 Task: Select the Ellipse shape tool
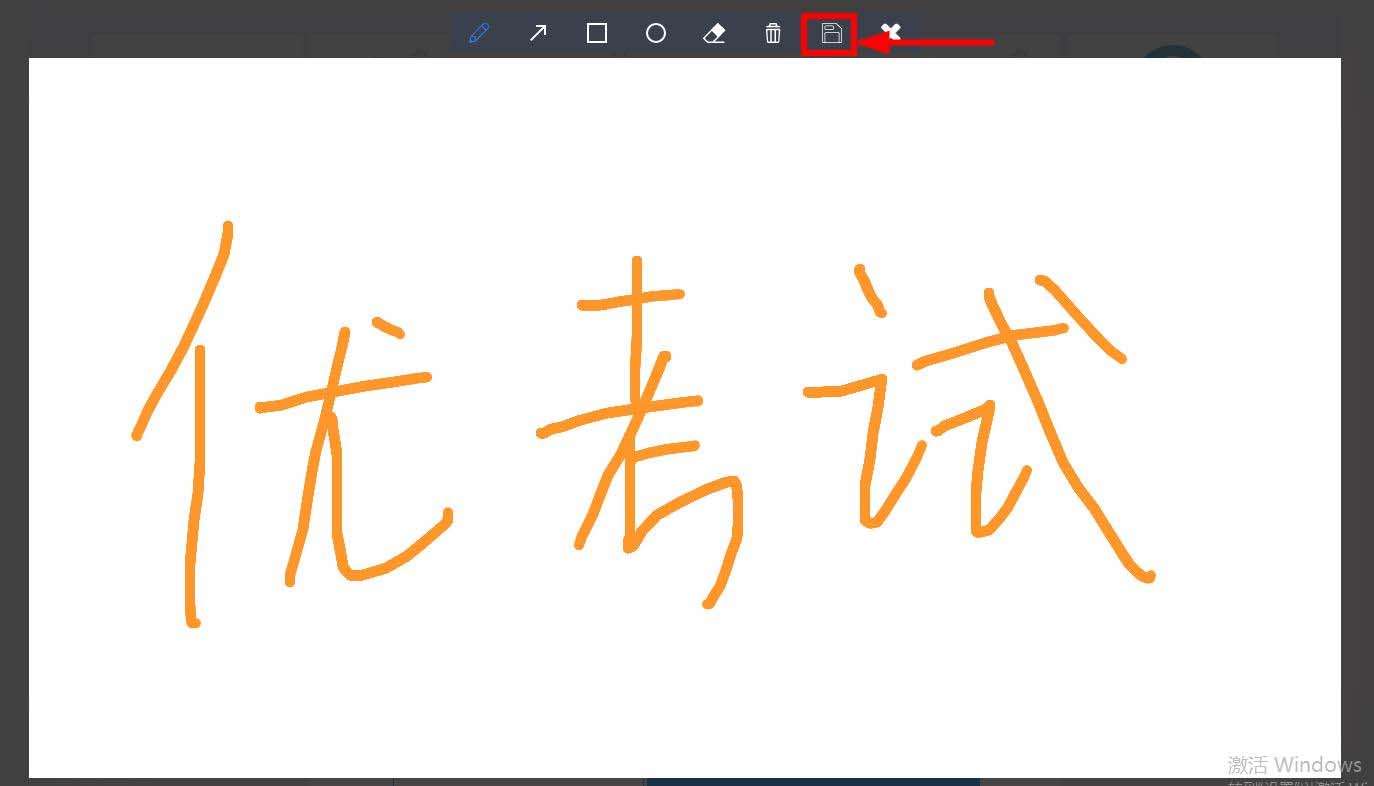tap(655, 32)
